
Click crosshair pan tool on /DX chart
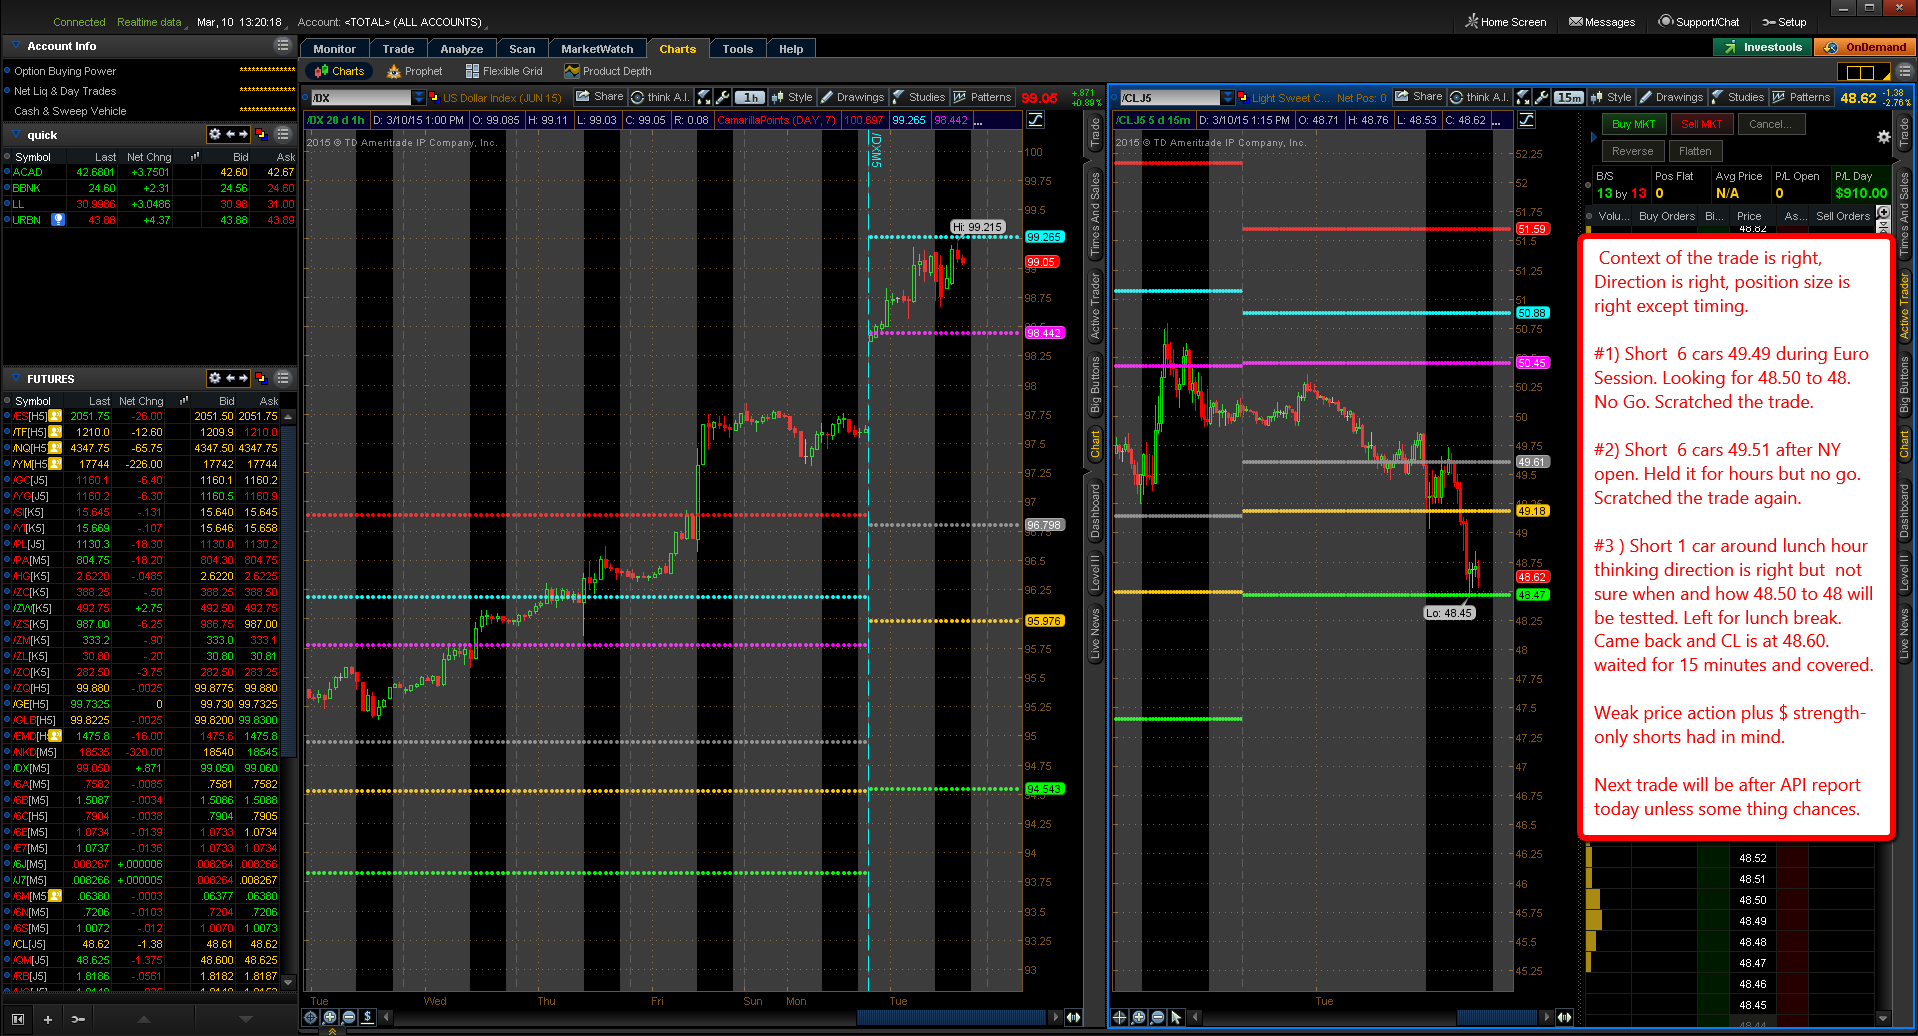311,1017
